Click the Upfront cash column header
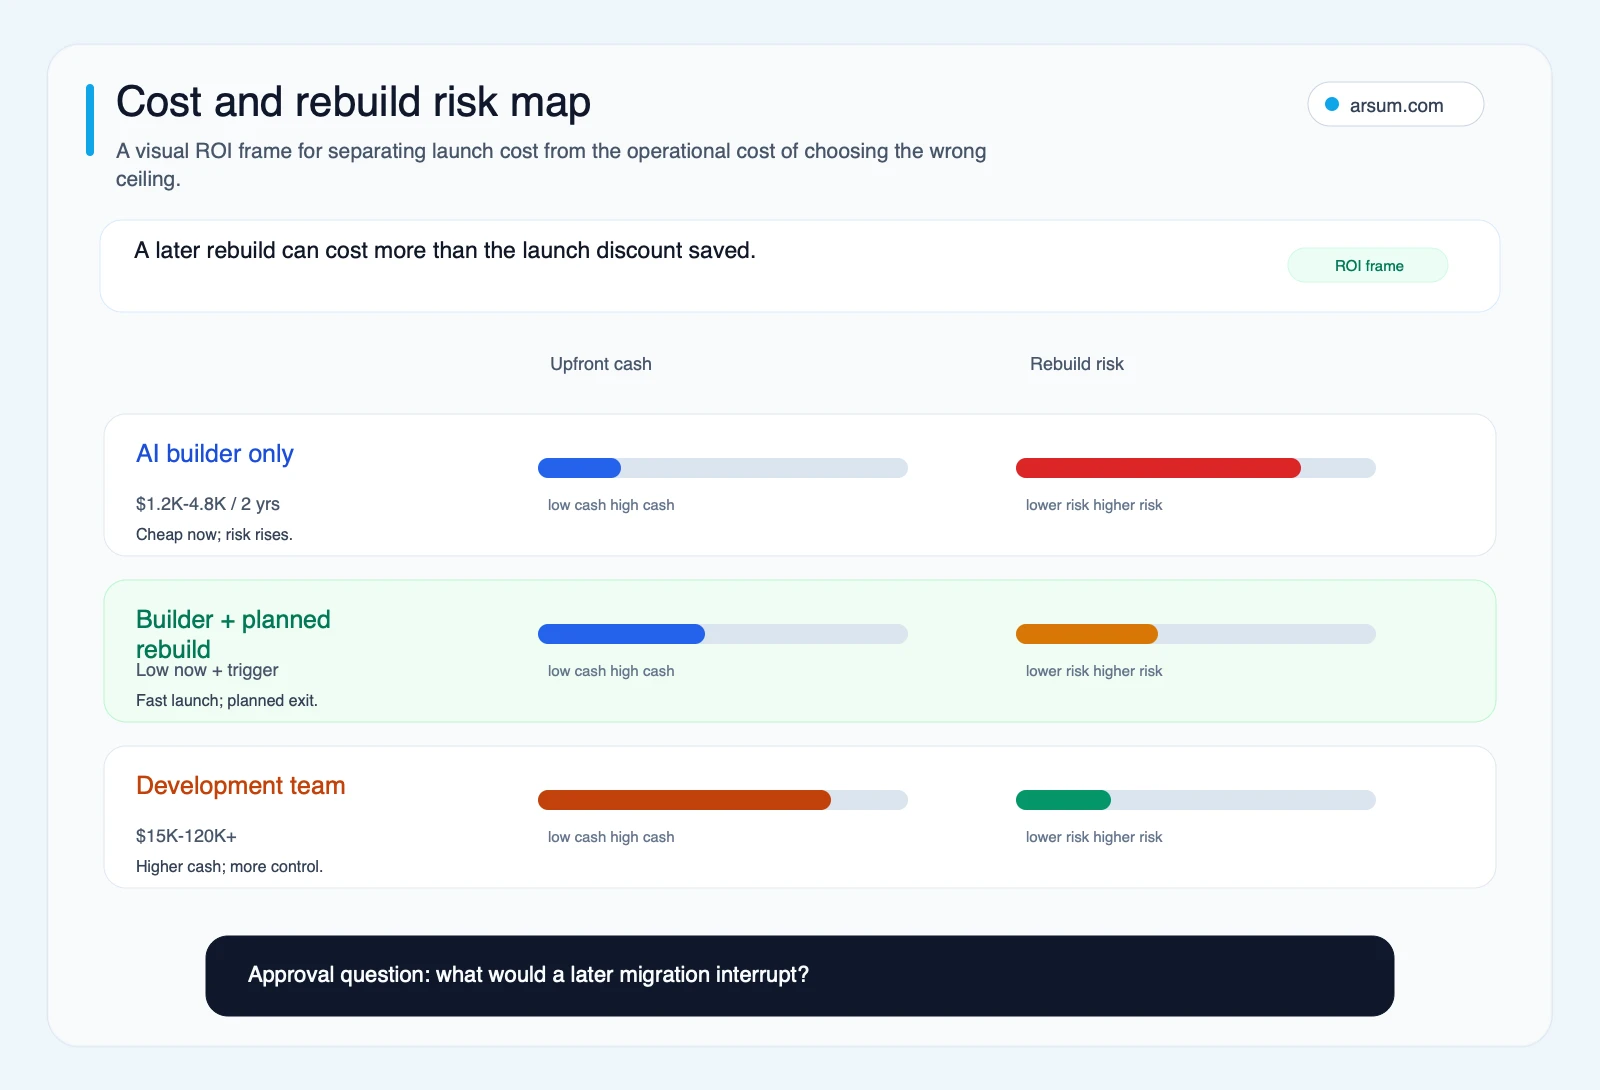This screenshot has width=1600, height=1090. pyautogui.click(x=601, y=364)
